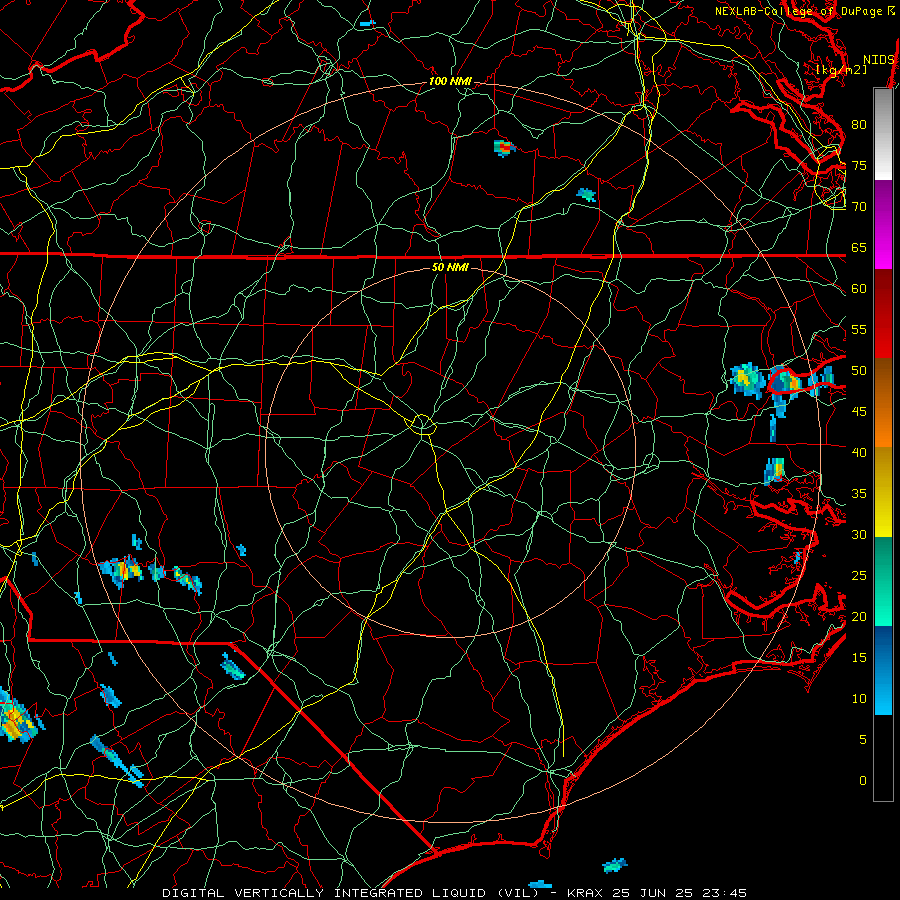Click the scale value 60
The width and height of the screenshot is (900, 900).
[x=859, y=289]
